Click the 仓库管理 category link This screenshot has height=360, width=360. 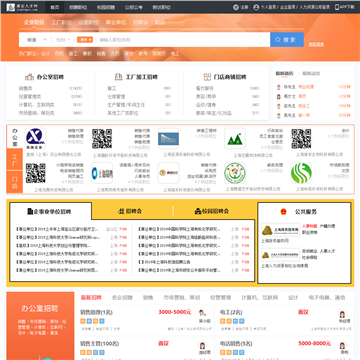coord(116,97)
